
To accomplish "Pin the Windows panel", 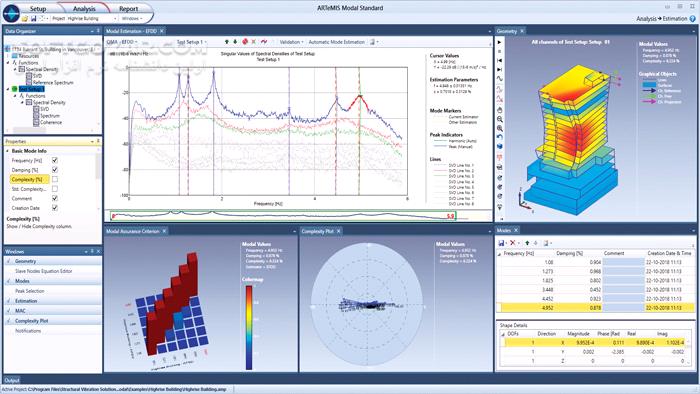I will (92, 251).
